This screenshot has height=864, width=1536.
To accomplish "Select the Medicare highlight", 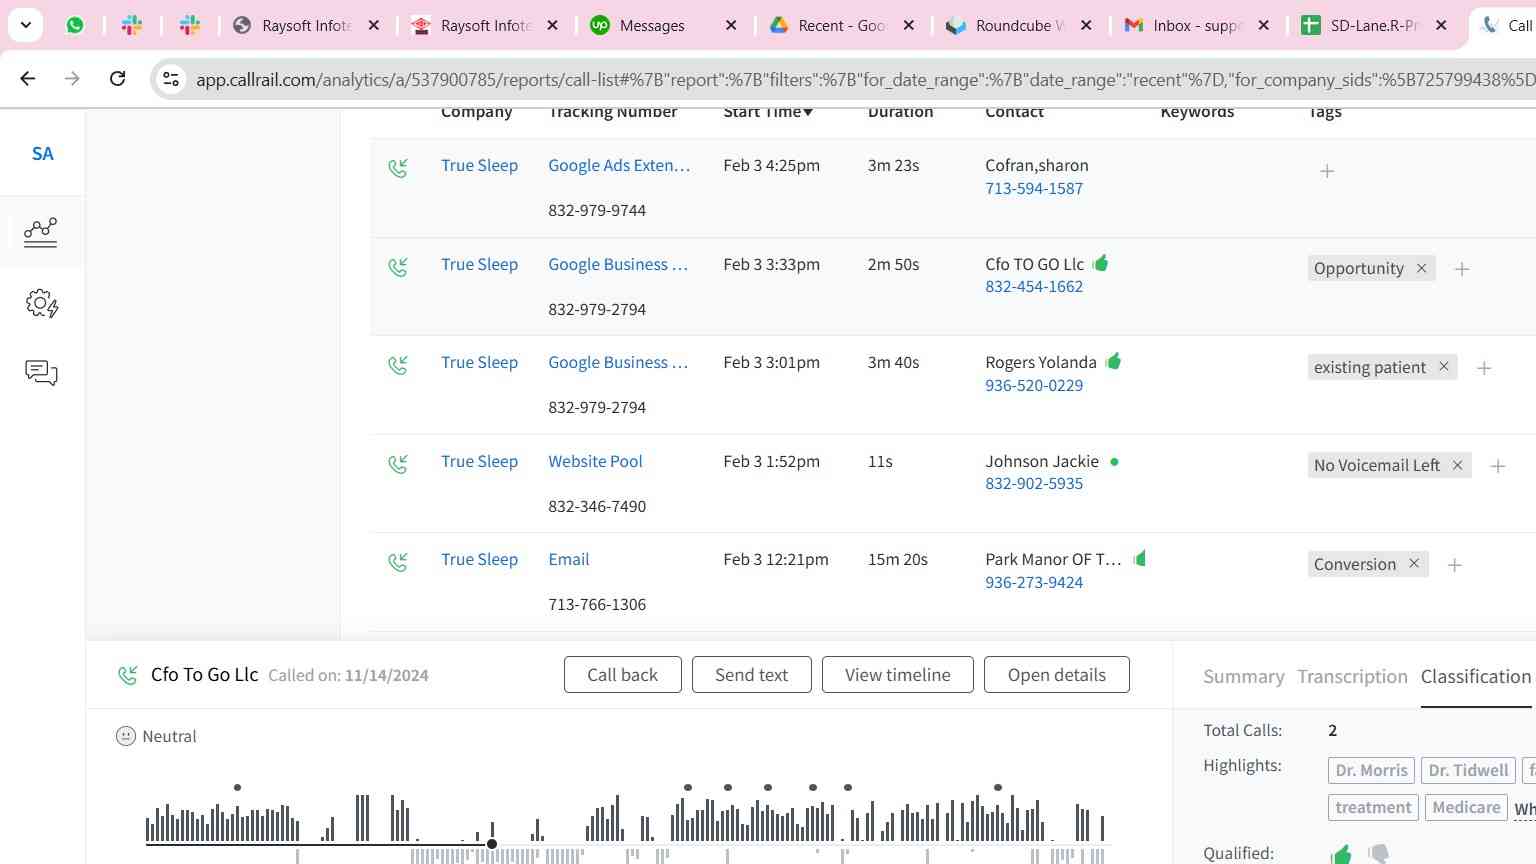I will 1466,807.
